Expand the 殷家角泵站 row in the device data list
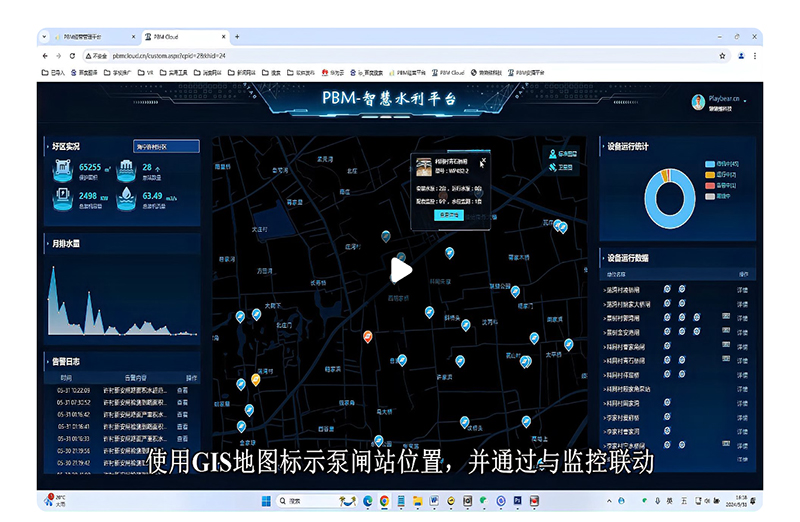 coord(628,389)
